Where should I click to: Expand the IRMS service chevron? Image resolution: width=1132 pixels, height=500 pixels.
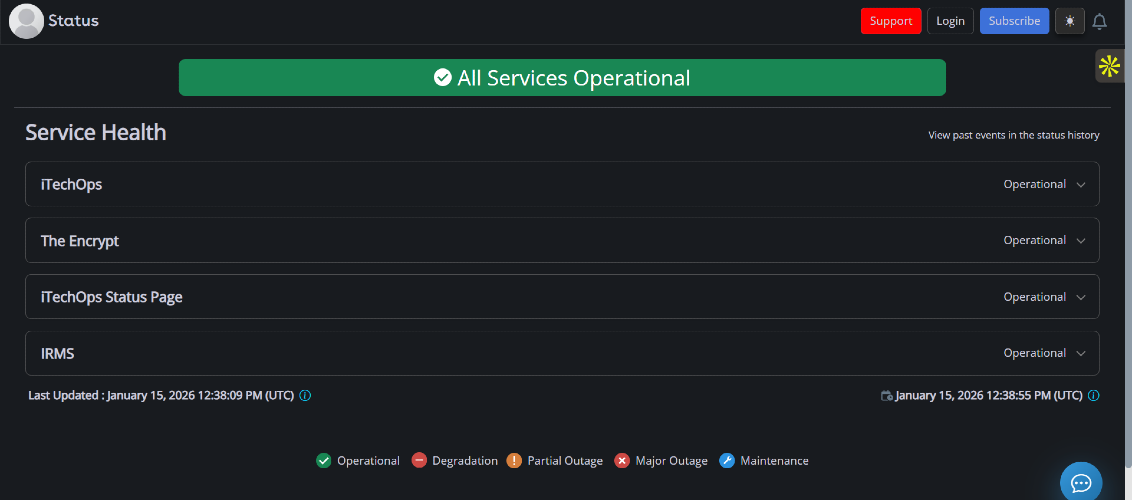[x=1081, y=353]
